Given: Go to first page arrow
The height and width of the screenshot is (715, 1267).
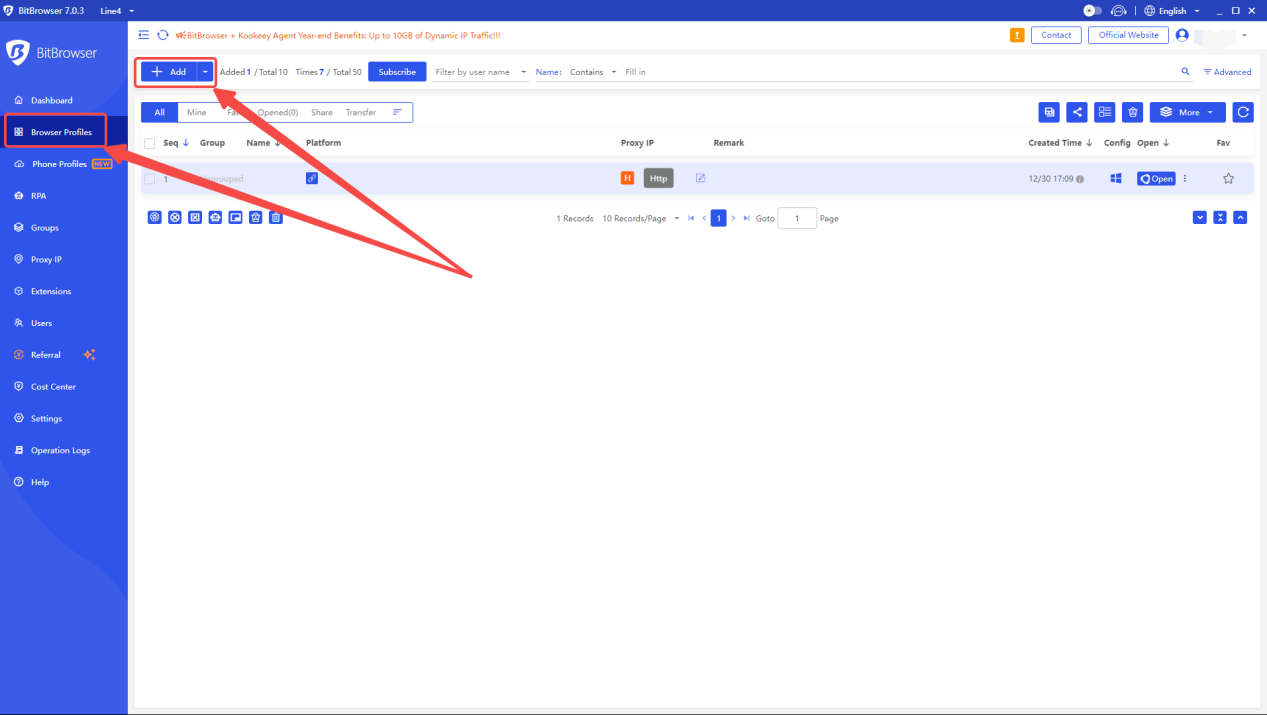Looking at the screenshot, I should pos(691,218).
